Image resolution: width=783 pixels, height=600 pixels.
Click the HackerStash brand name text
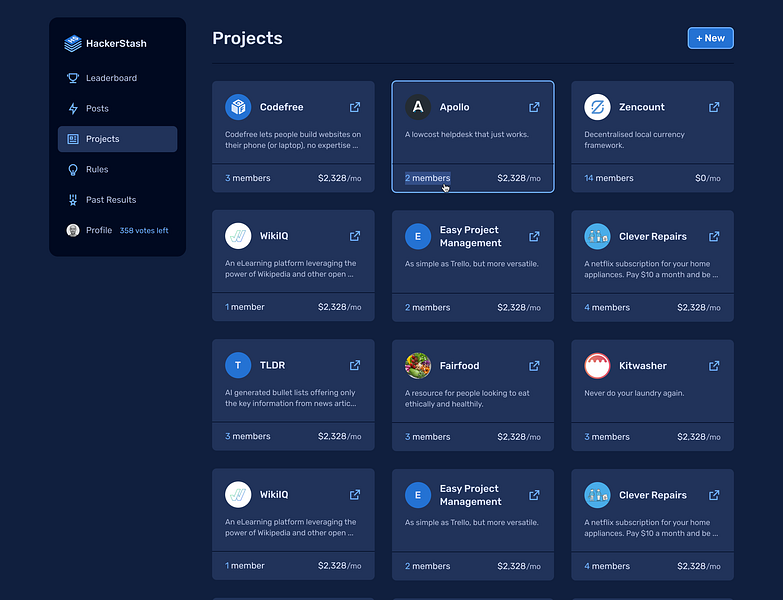tap(116, 43)
